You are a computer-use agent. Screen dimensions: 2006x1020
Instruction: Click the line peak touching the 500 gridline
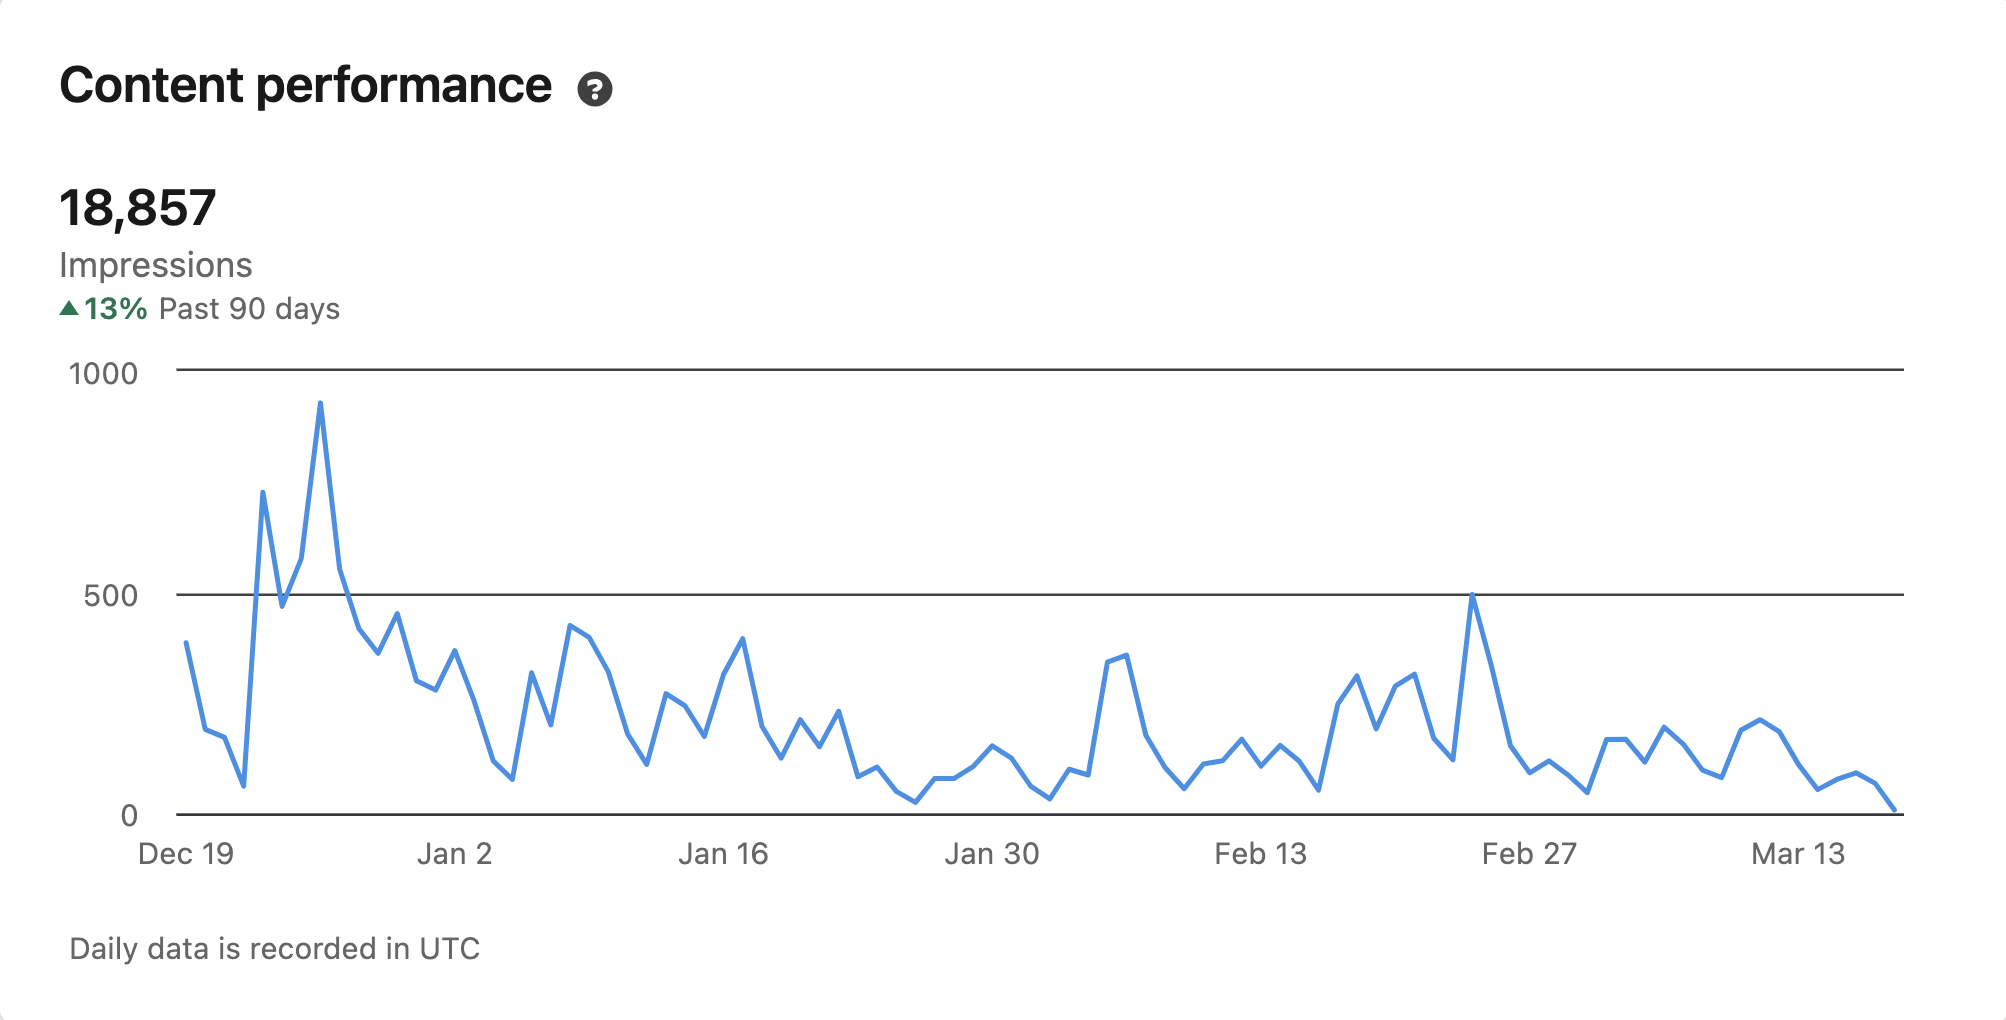click(x=1472, y=595)
